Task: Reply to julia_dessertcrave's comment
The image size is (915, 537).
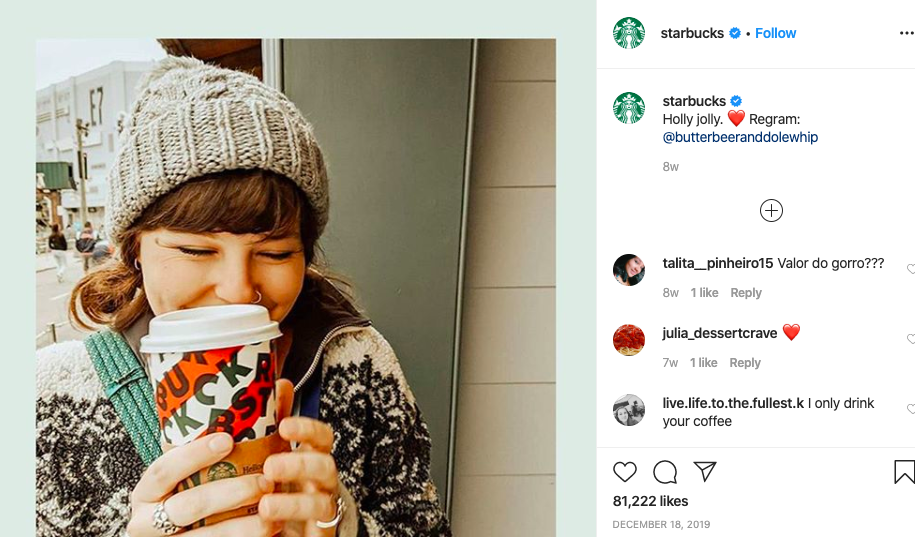Action: point(745,363)
